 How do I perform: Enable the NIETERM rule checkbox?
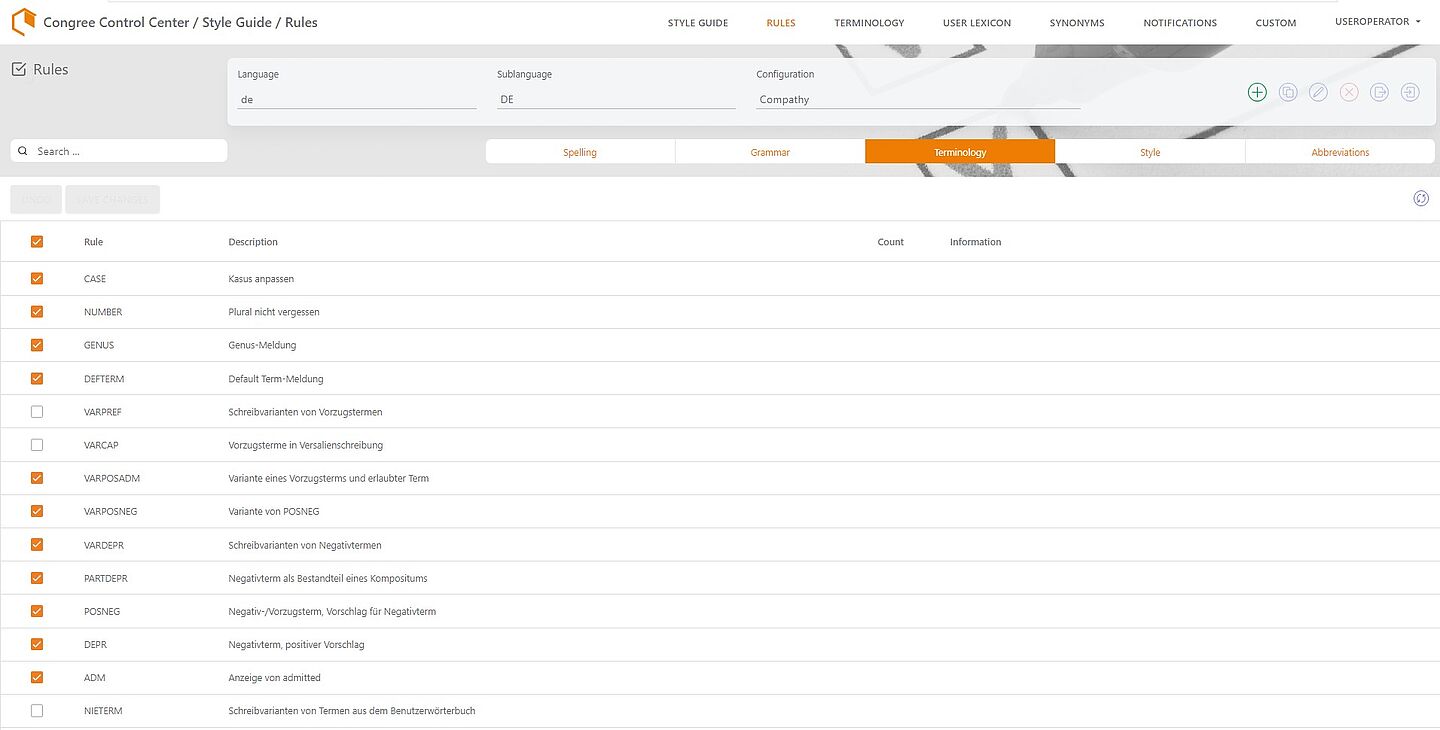coord(37,710)
